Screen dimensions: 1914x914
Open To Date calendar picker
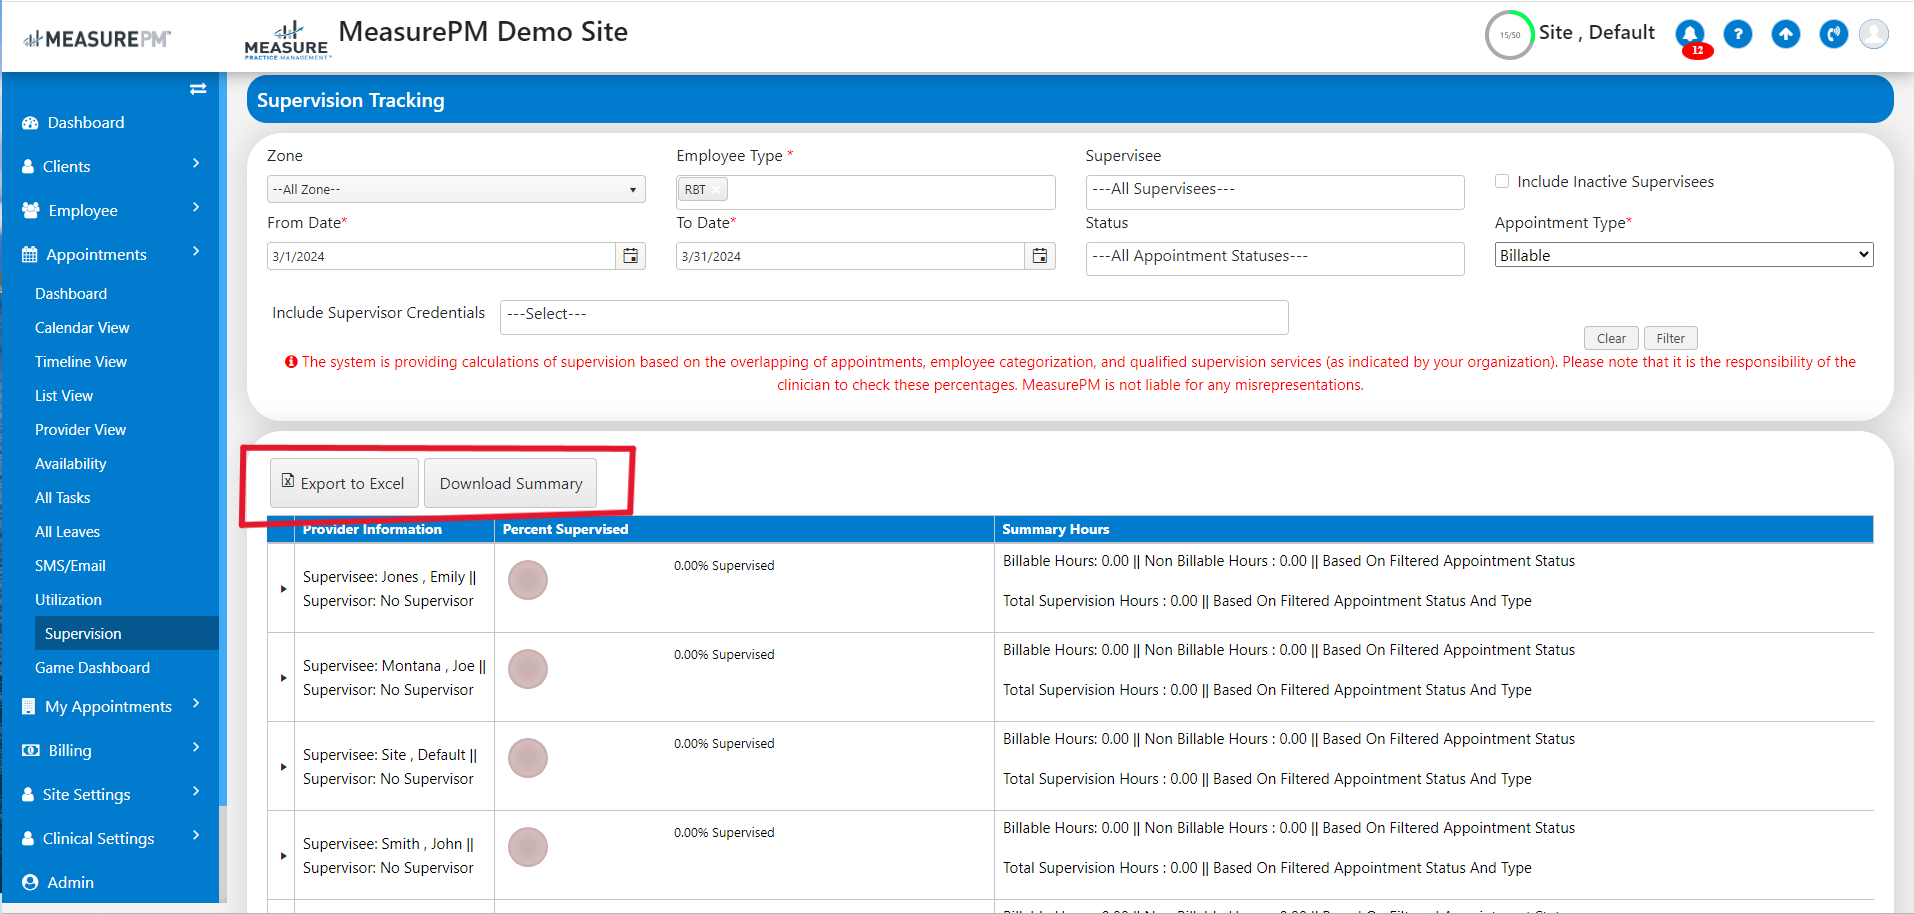point(1040,256)
